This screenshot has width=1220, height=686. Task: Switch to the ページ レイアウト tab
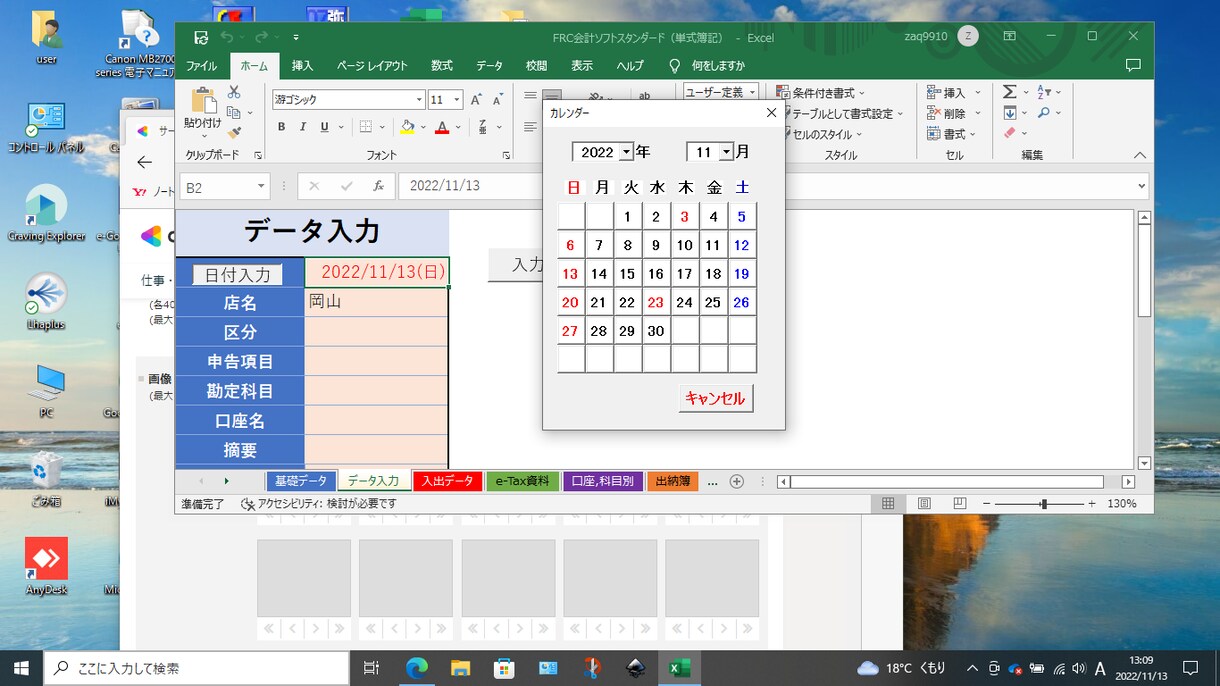pos(372,66)
